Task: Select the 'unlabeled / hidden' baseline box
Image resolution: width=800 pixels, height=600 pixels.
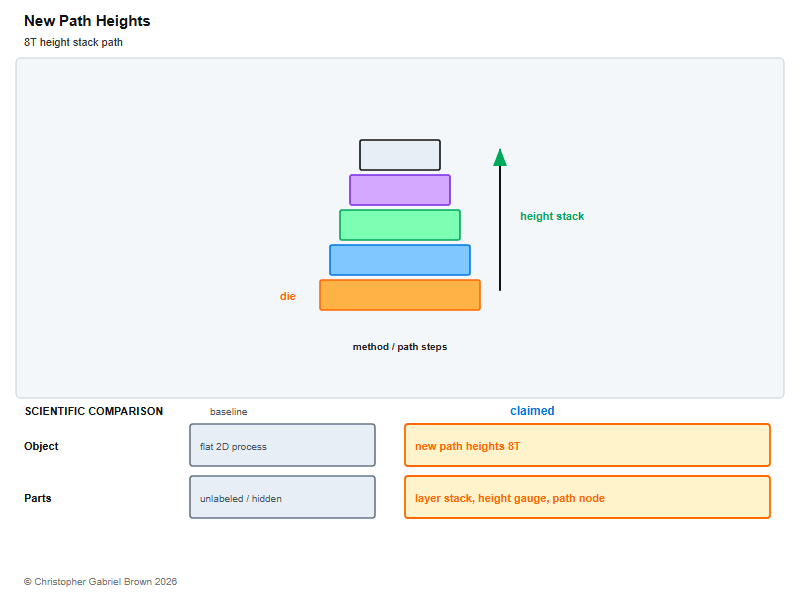Action: pyautogui.click(x=282, y=497)
